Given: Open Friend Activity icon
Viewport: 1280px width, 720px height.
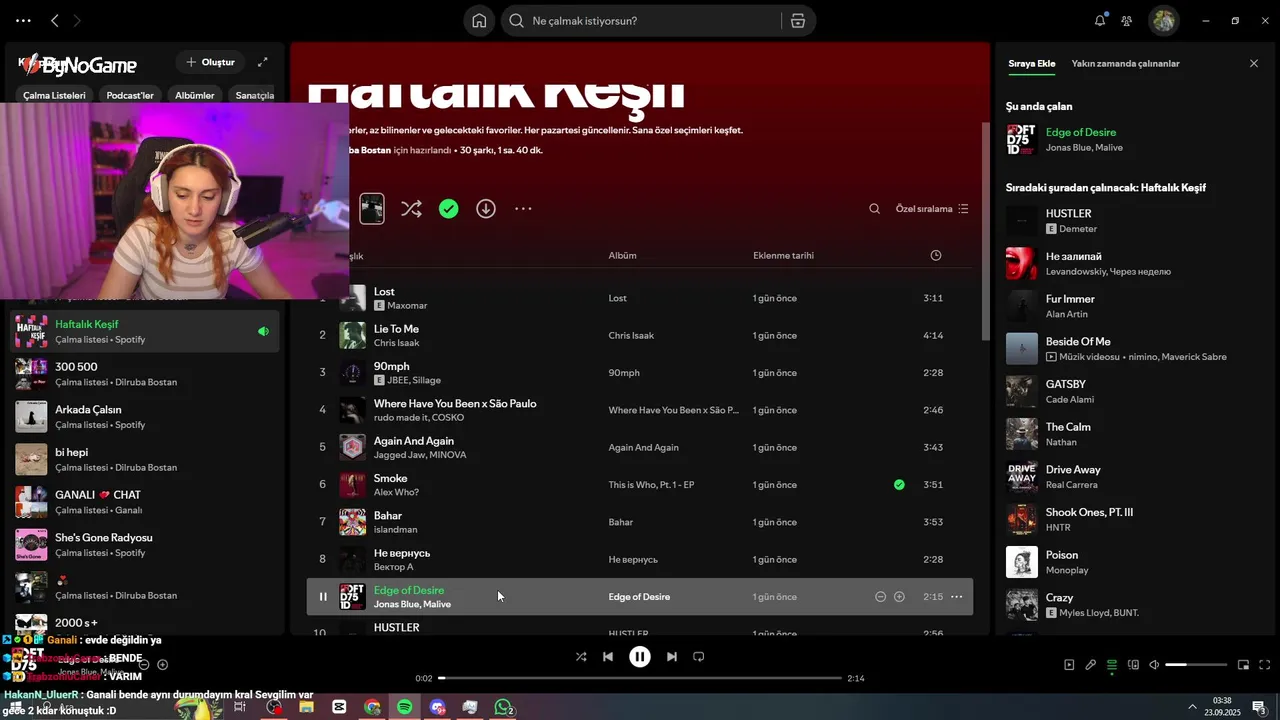Looking at the screenshot, I should [1127, 21].
